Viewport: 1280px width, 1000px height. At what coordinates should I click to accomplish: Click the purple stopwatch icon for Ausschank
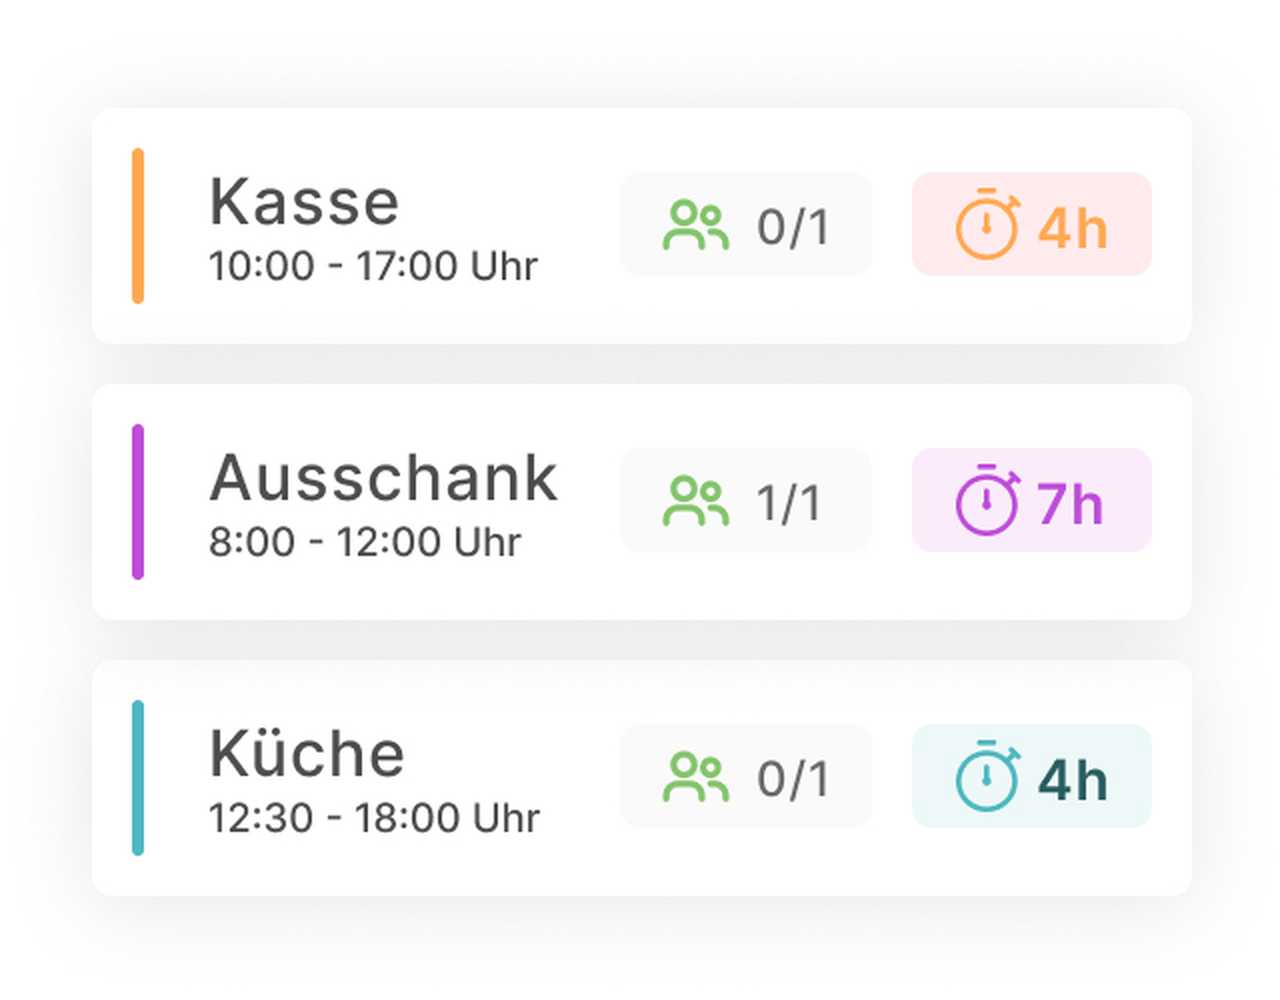tap(987, 501)
